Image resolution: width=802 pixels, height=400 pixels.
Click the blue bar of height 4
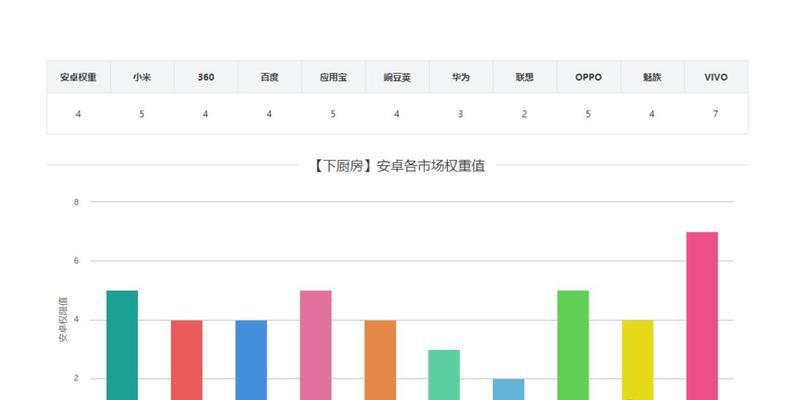[x=251, y=360]
